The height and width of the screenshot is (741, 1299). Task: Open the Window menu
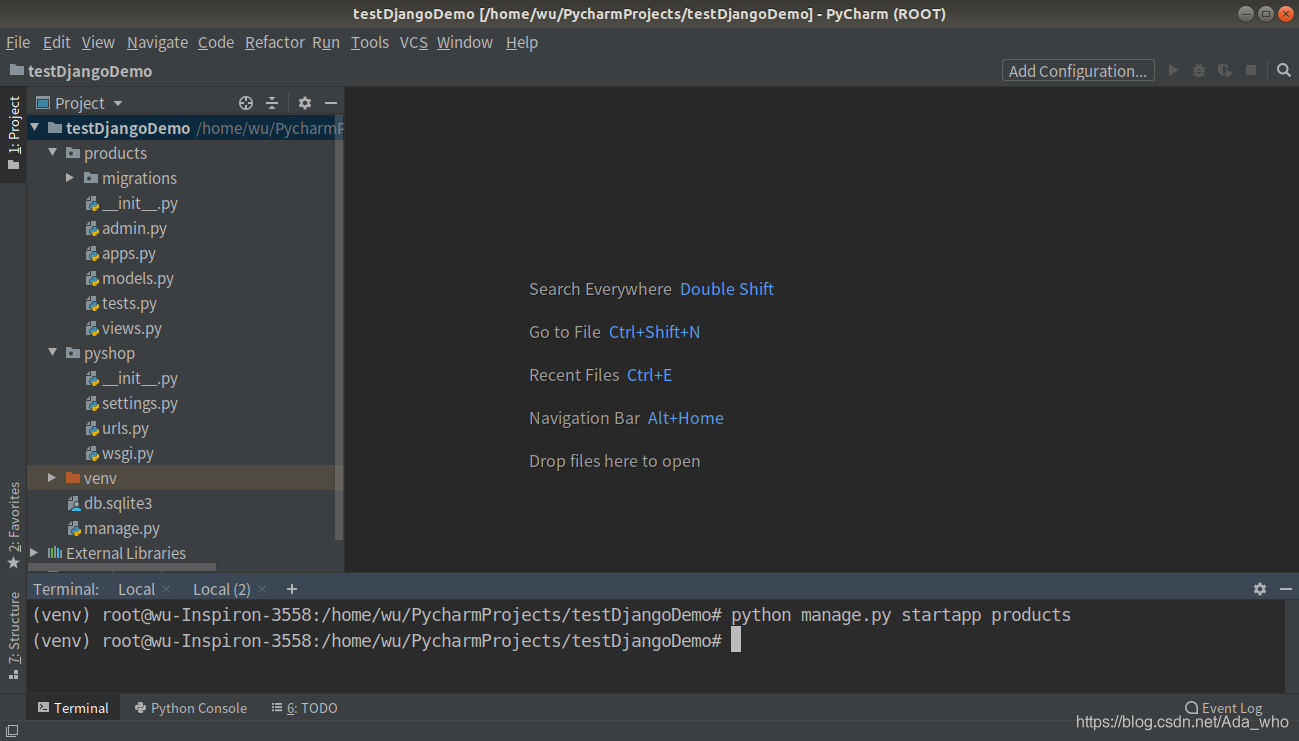(x=465, y=42)
